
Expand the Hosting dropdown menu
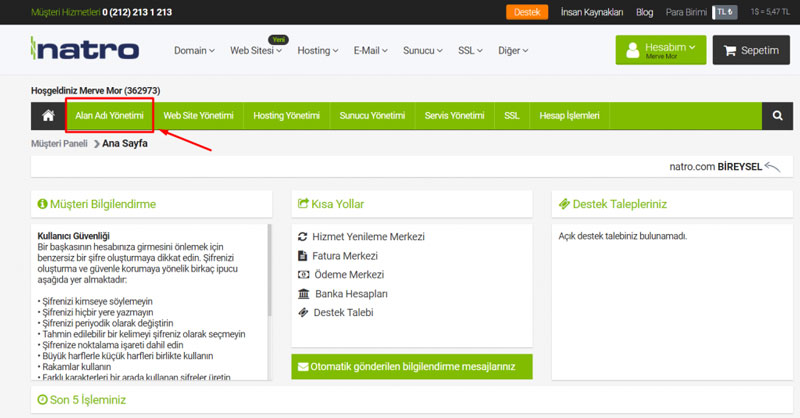(x=318, y=51)
